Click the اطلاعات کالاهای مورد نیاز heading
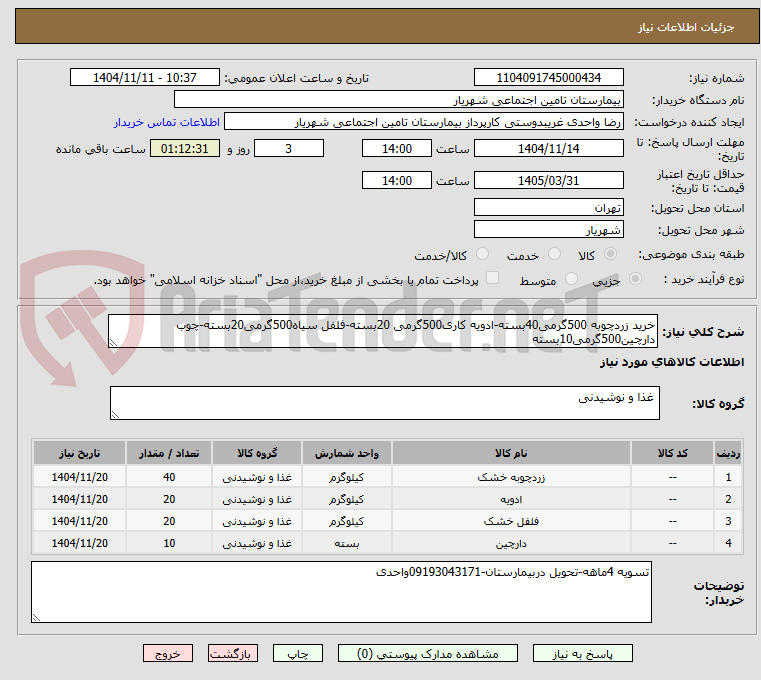Viewport: 761px width, 680px height. [x=672, y=362]
